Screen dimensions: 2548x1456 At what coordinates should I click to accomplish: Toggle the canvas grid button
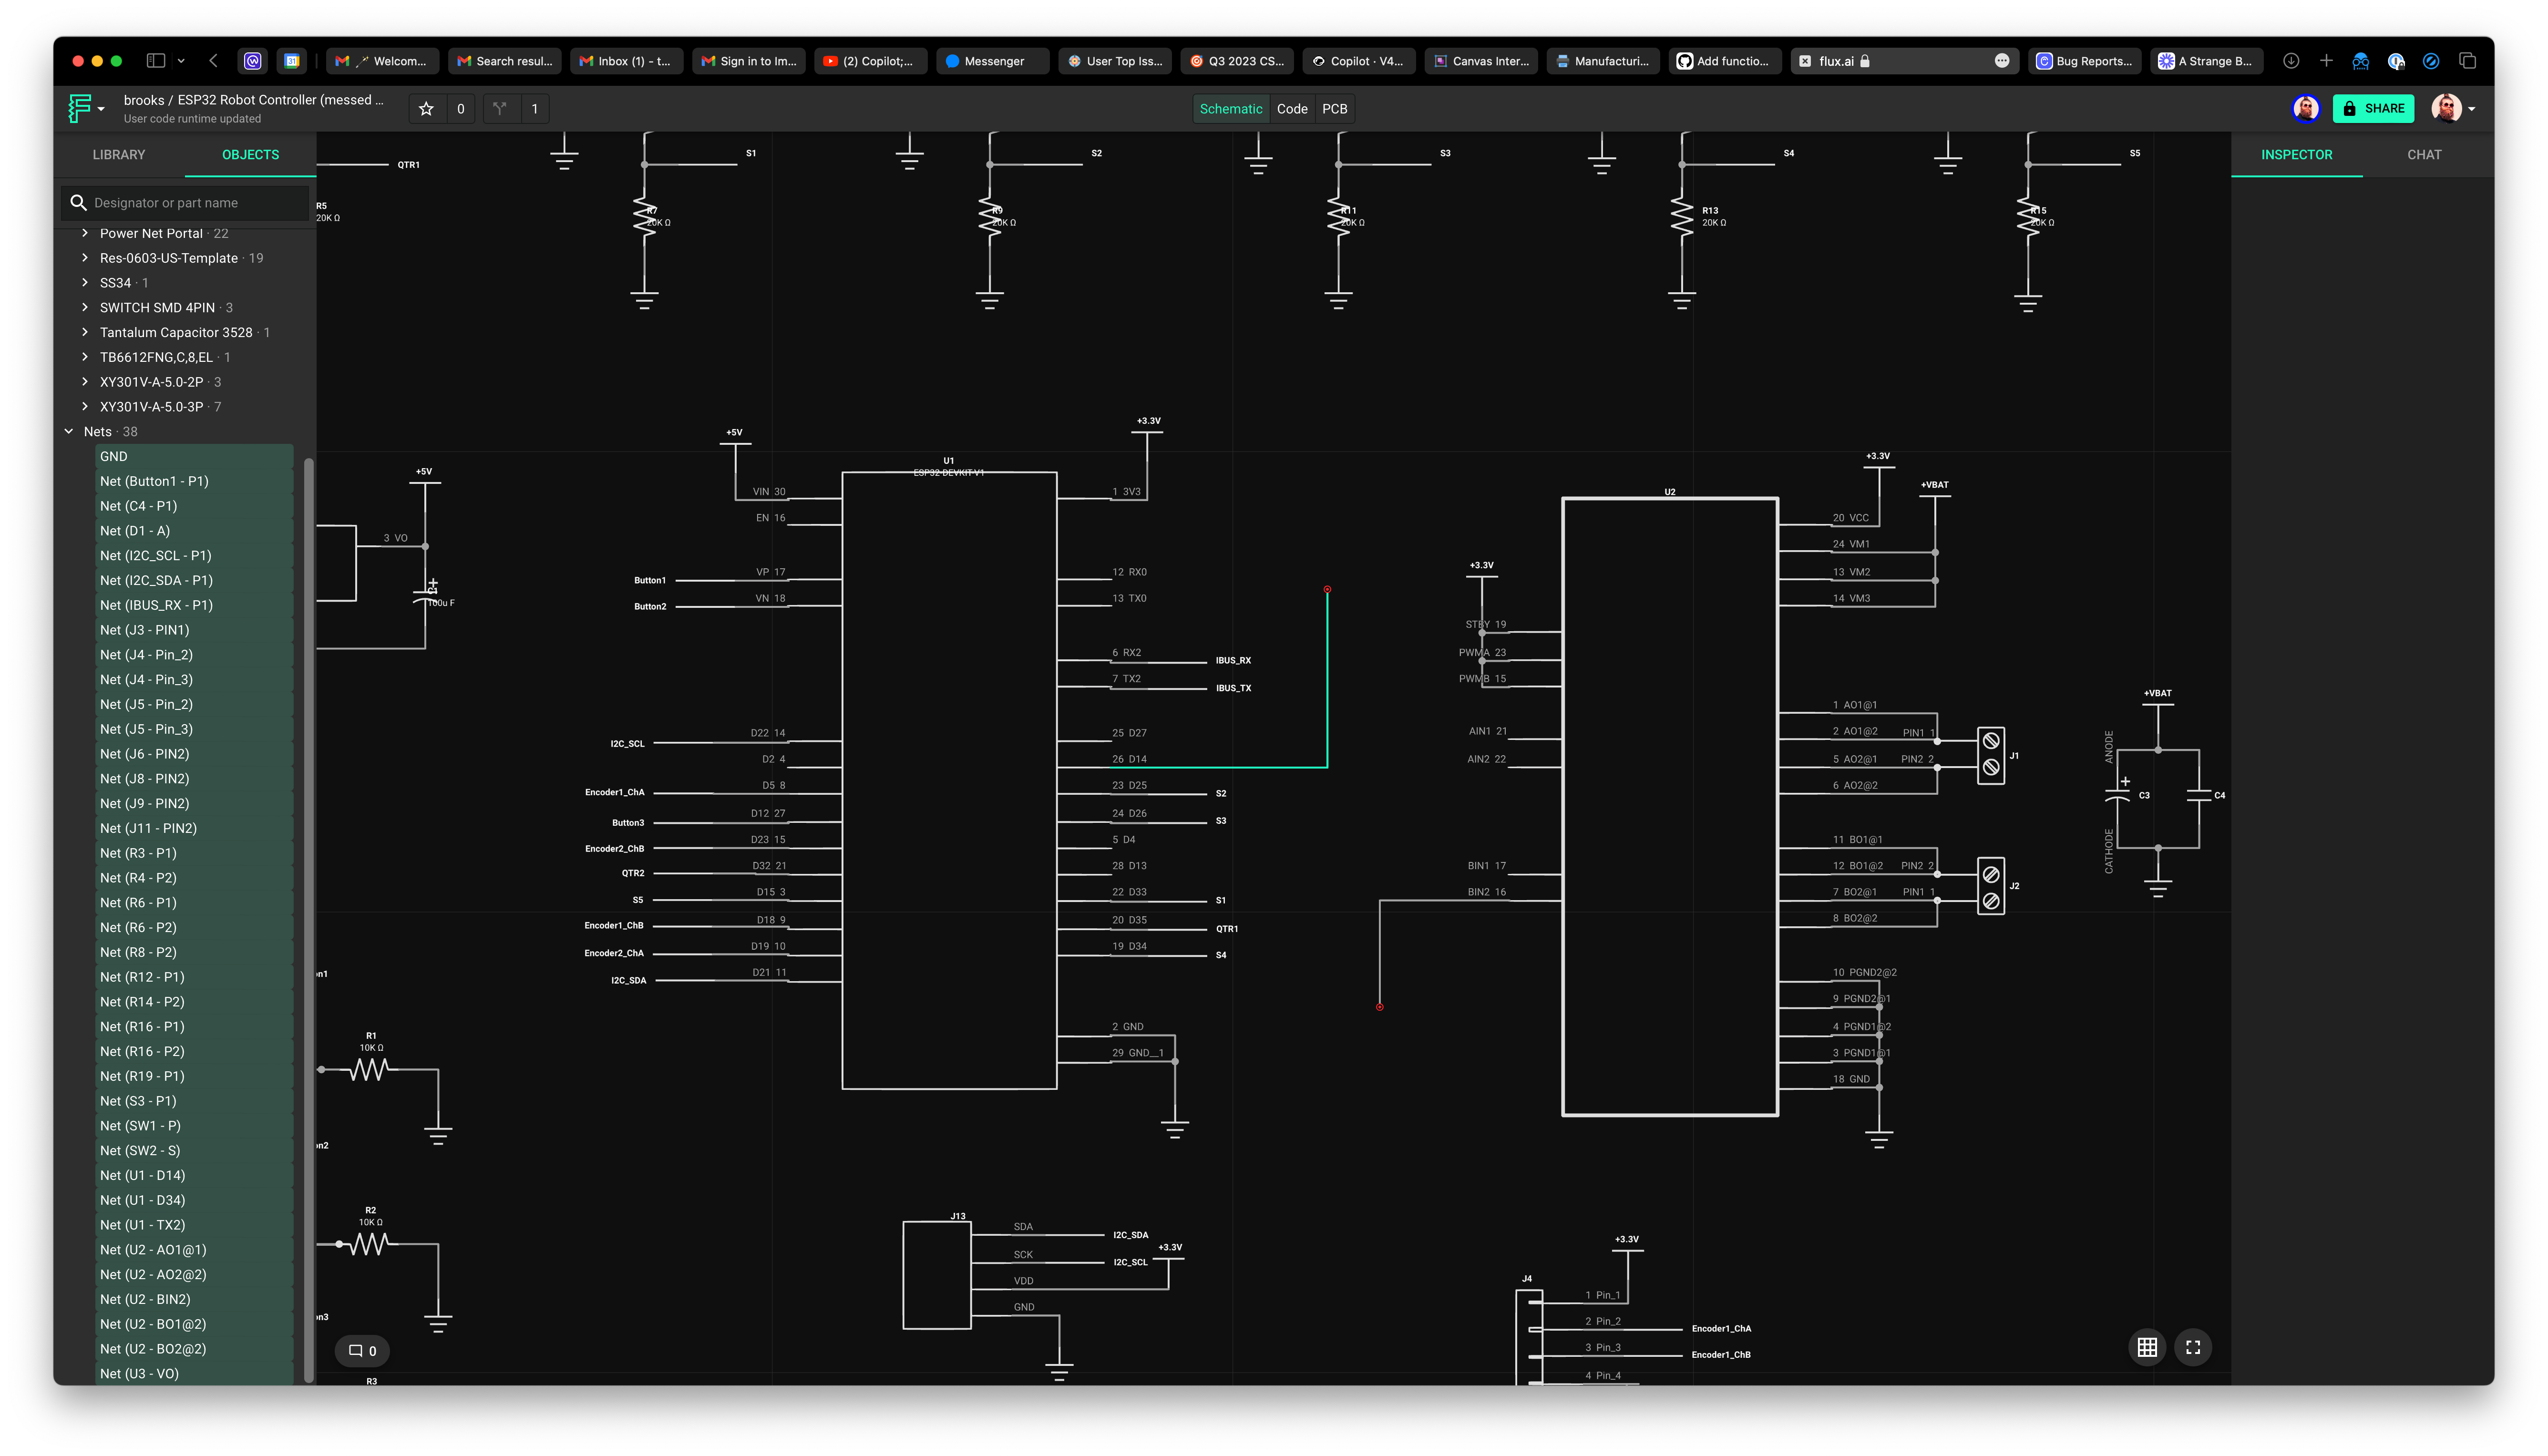[2146, 1347]
